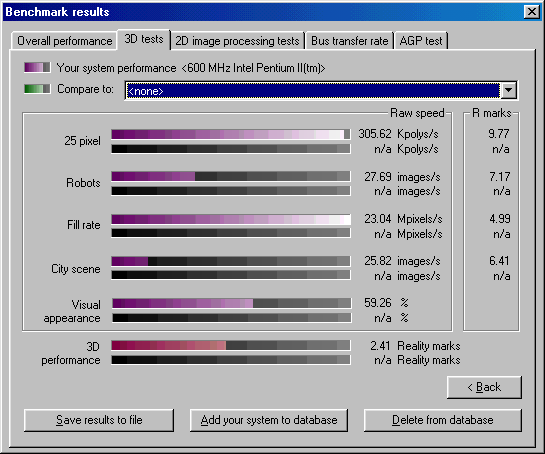The width and height of the screenshot is (545, 454).
Task: Click the Back button
Action: pyautogui.click(x=484, y=387)
